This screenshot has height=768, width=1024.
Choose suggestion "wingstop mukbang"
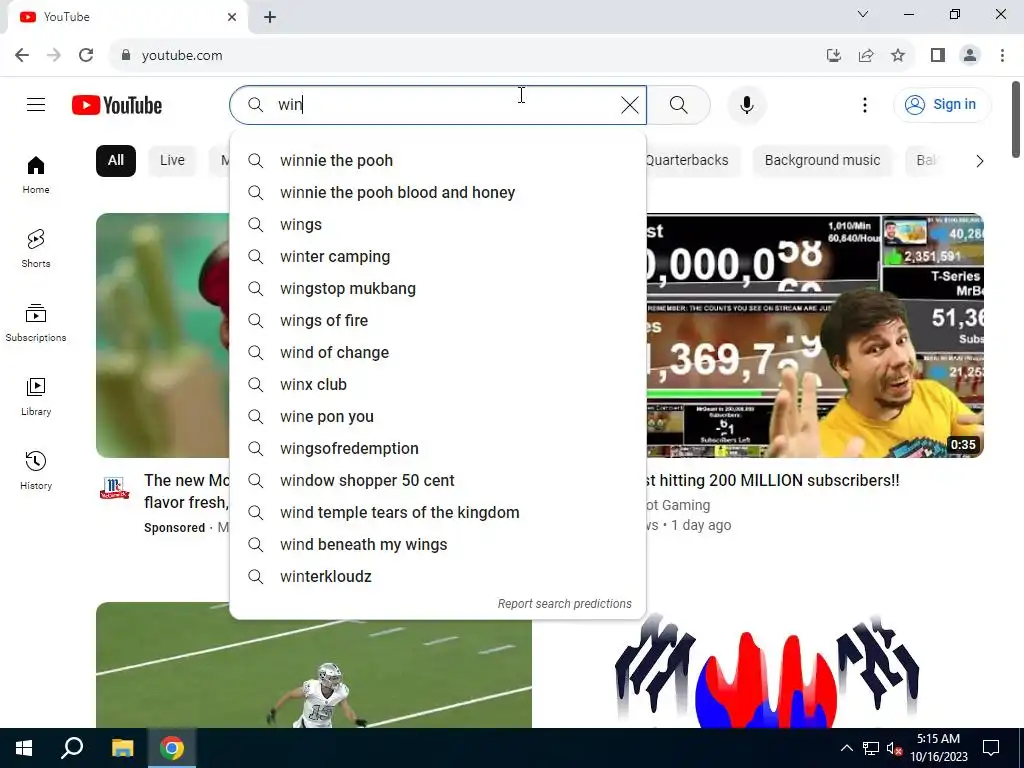438,289
